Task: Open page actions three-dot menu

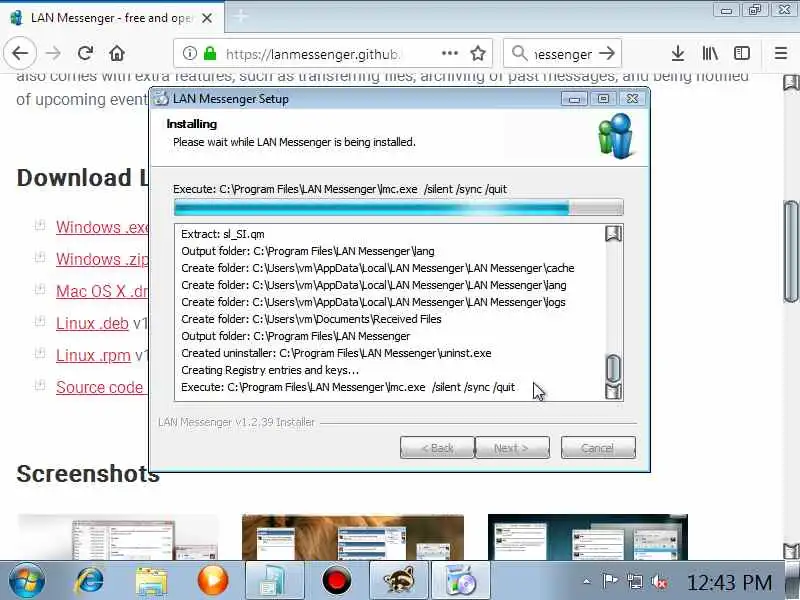Action: coord(449,53)
